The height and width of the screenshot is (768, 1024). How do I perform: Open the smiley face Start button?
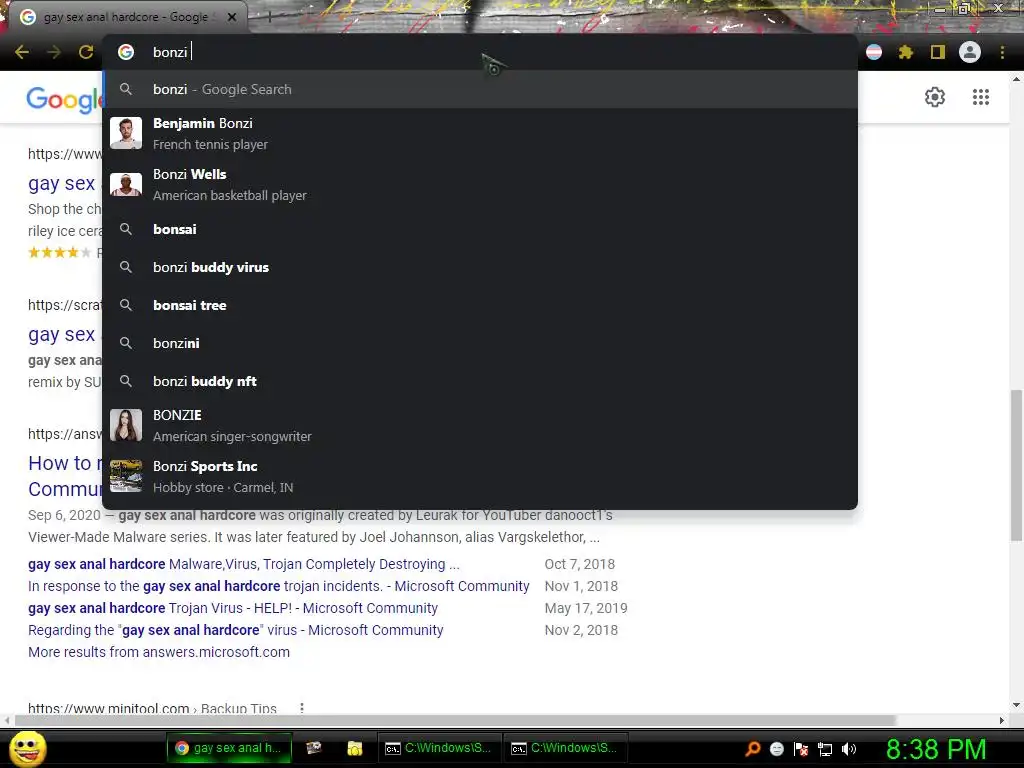[27, 748]
